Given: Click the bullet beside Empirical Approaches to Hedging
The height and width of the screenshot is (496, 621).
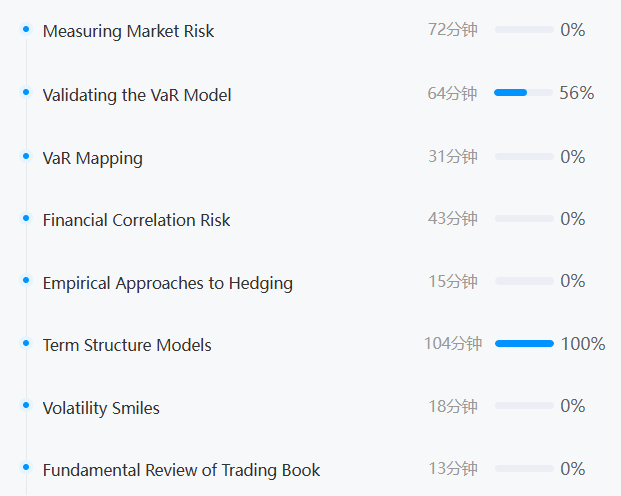Looking at the screenshot, I should [26, 280].
